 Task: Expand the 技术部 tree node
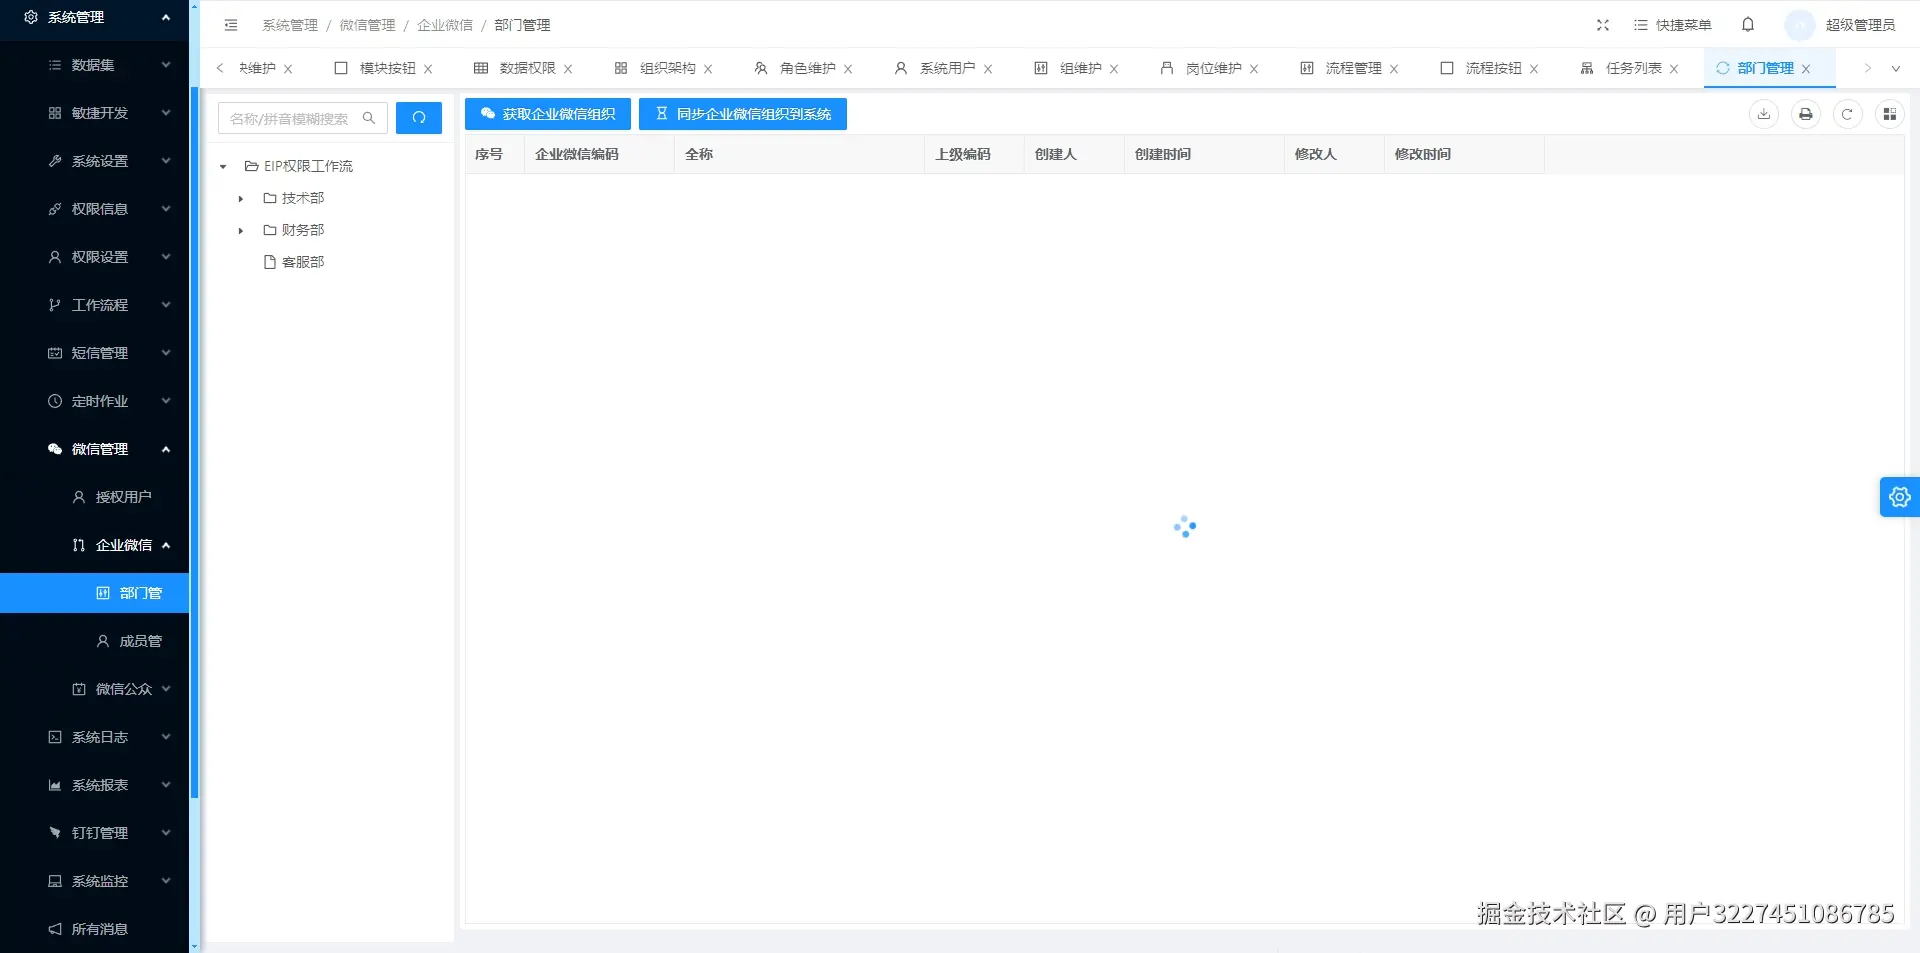tap(240, 198)
